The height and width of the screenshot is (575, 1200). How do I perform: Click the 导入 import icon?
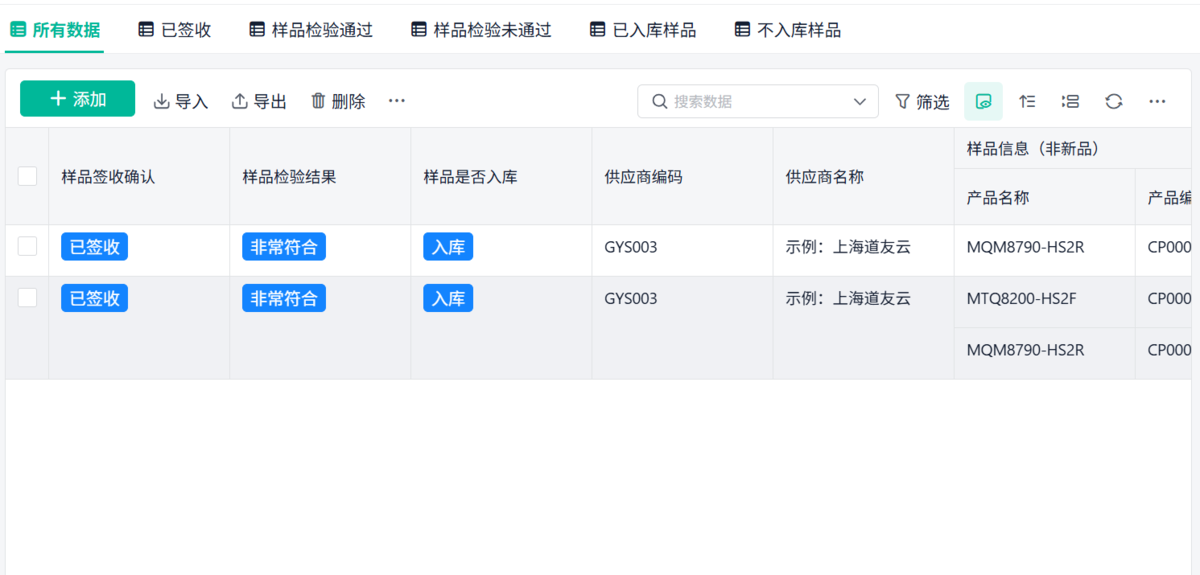[x=162, y=101]
